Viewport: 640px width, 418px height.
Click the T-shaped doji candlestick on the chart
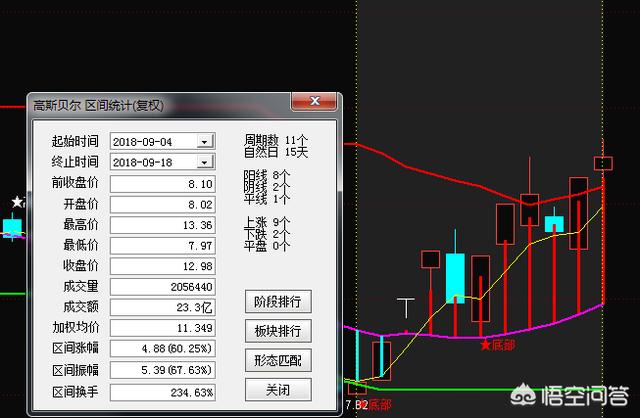click(406, 309)
